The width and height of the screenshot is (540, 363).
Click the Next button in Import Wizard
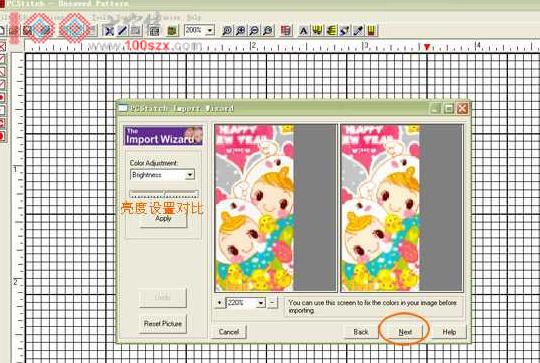coord(405,332)
